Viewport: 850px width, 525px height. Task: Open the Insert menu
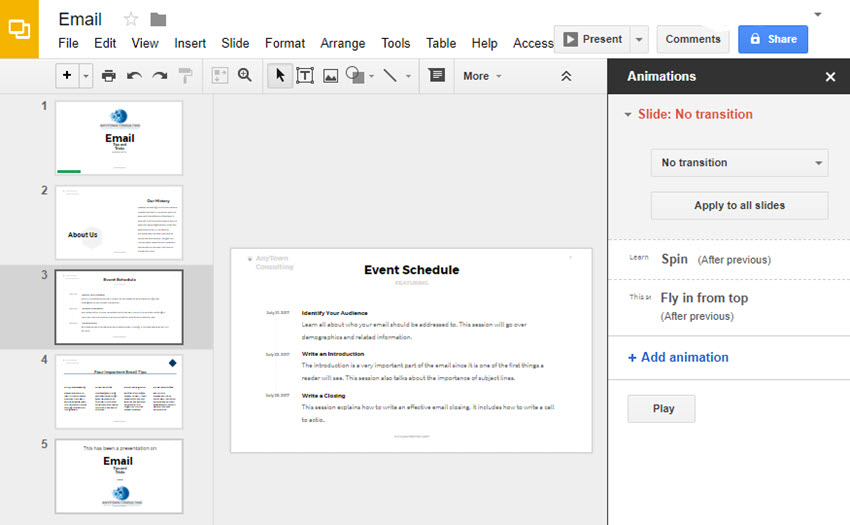190,43
